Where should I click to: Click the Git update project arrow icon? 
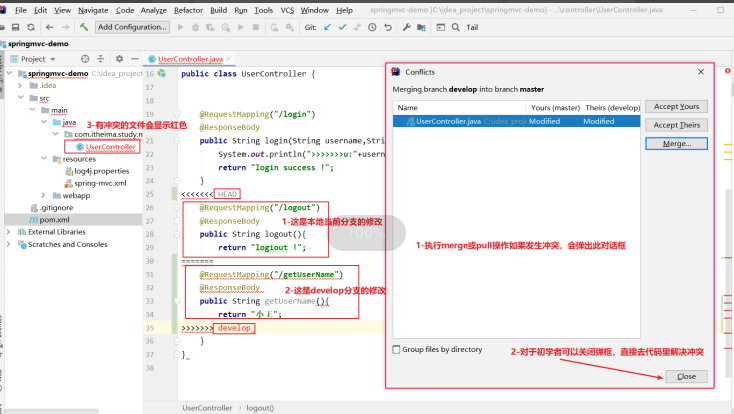[326, 27]
